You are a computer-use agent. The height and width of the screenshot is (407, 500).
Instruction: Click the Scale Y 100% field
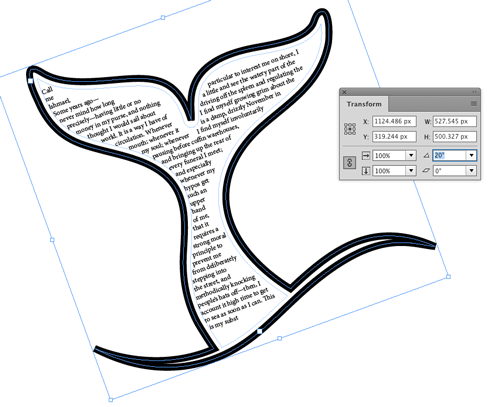point(389,171)
